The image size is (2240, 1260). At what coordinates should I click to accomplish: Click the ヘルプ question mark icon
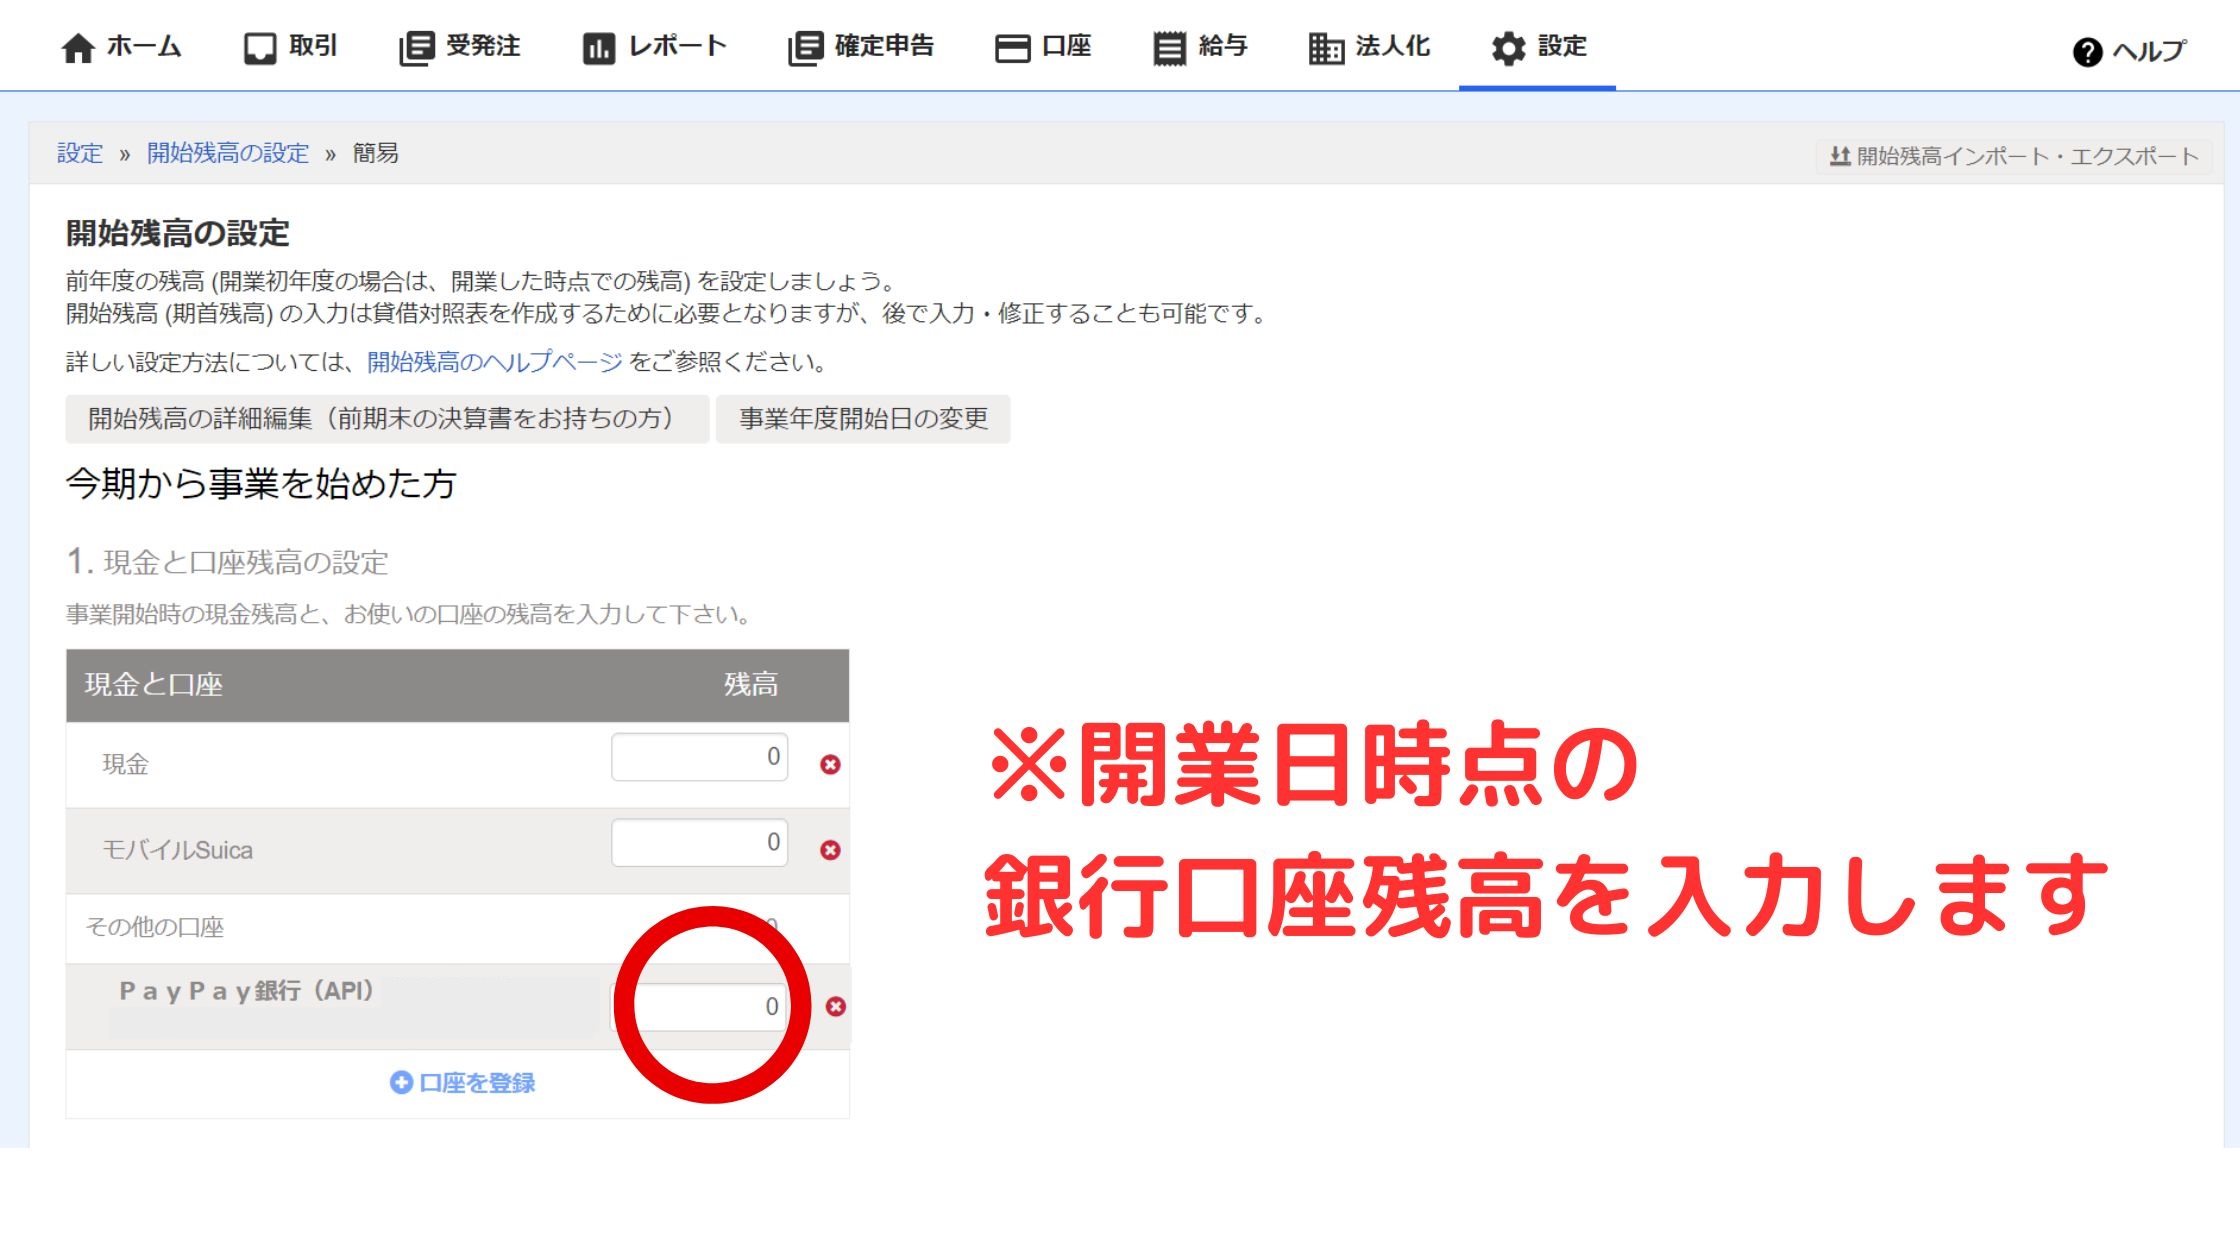tap(2087, 52)
